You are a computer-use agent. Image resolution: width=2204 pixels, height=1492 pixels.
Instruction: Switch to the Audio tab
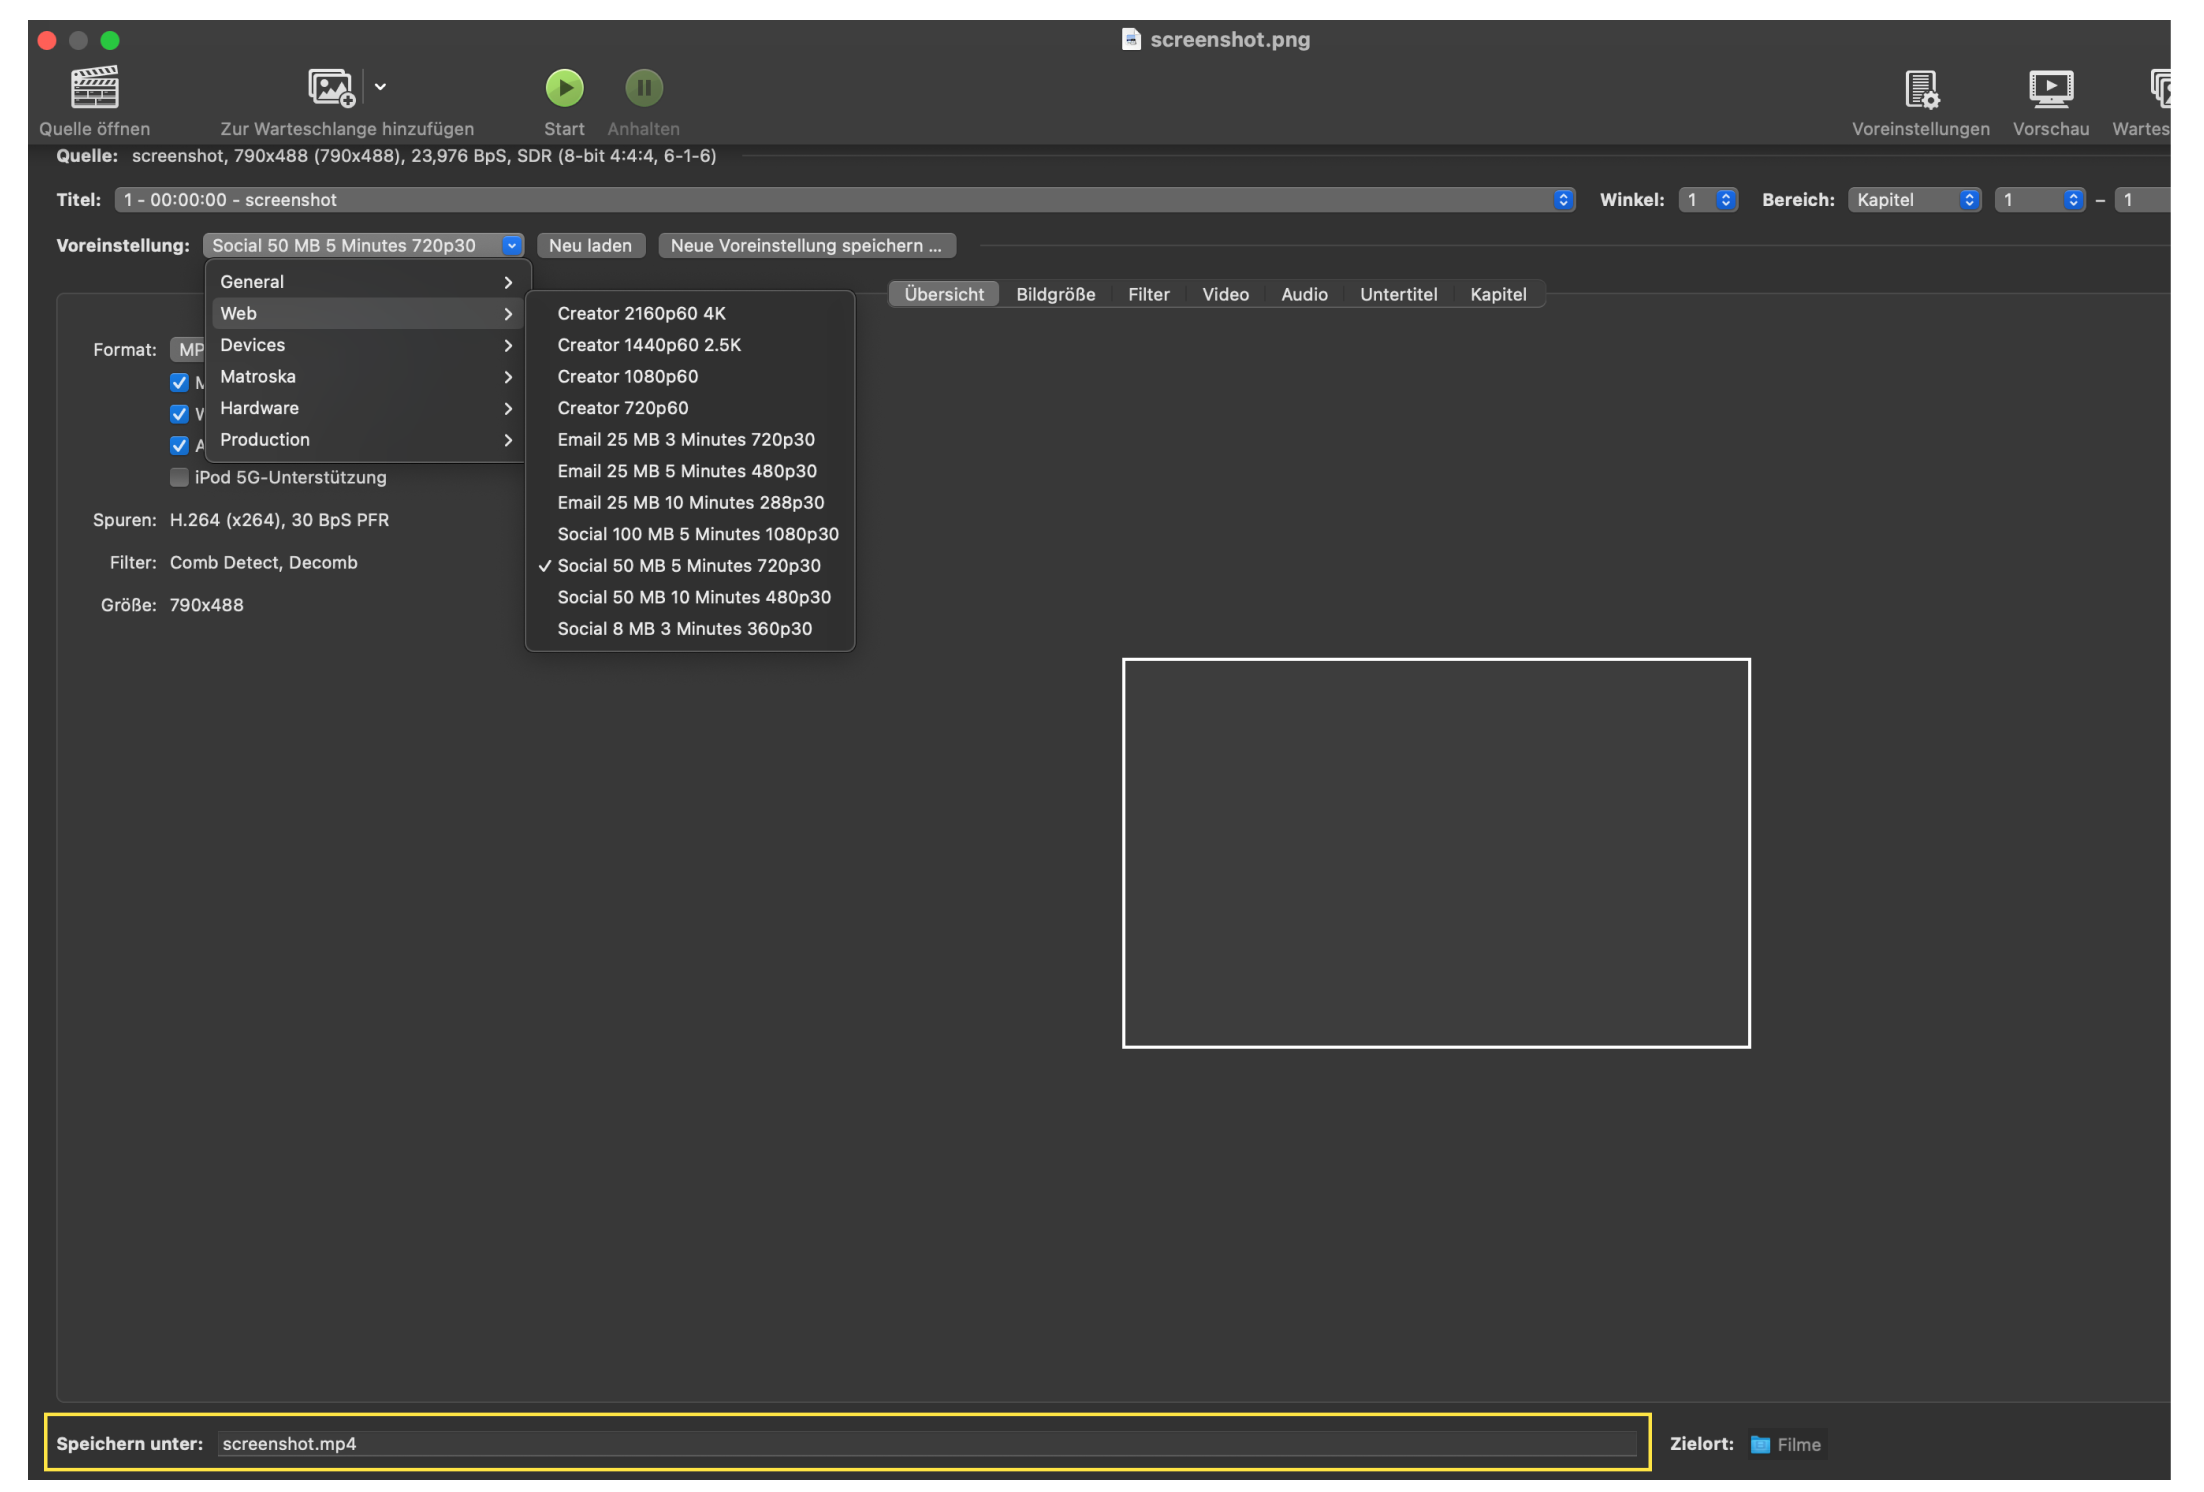1304,294
